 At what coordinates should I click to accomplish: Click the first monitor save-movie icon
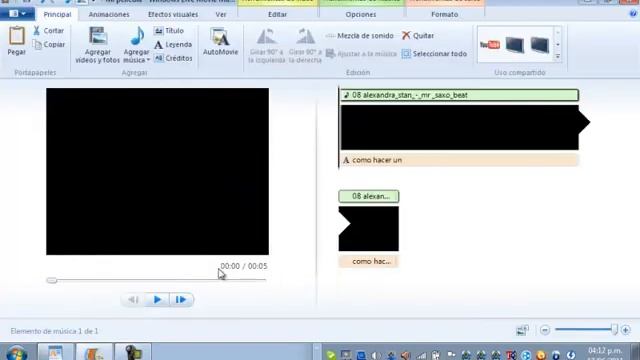click(x=515, y=44)
